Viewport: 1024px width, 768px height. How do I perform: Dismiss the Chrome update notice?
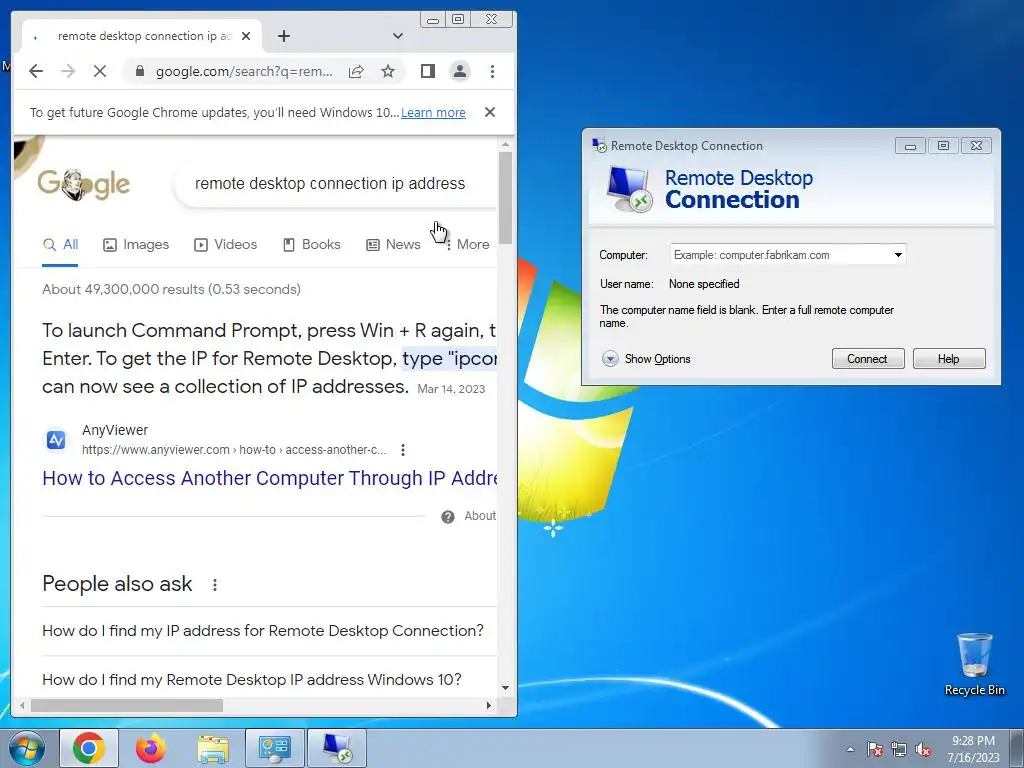pos(490,112)
